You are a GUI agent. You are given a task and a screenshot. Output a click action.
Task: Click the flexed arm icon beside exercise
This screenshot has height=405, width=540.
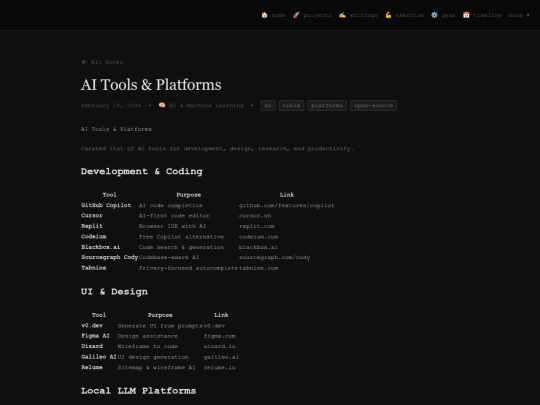click(388, 15)
